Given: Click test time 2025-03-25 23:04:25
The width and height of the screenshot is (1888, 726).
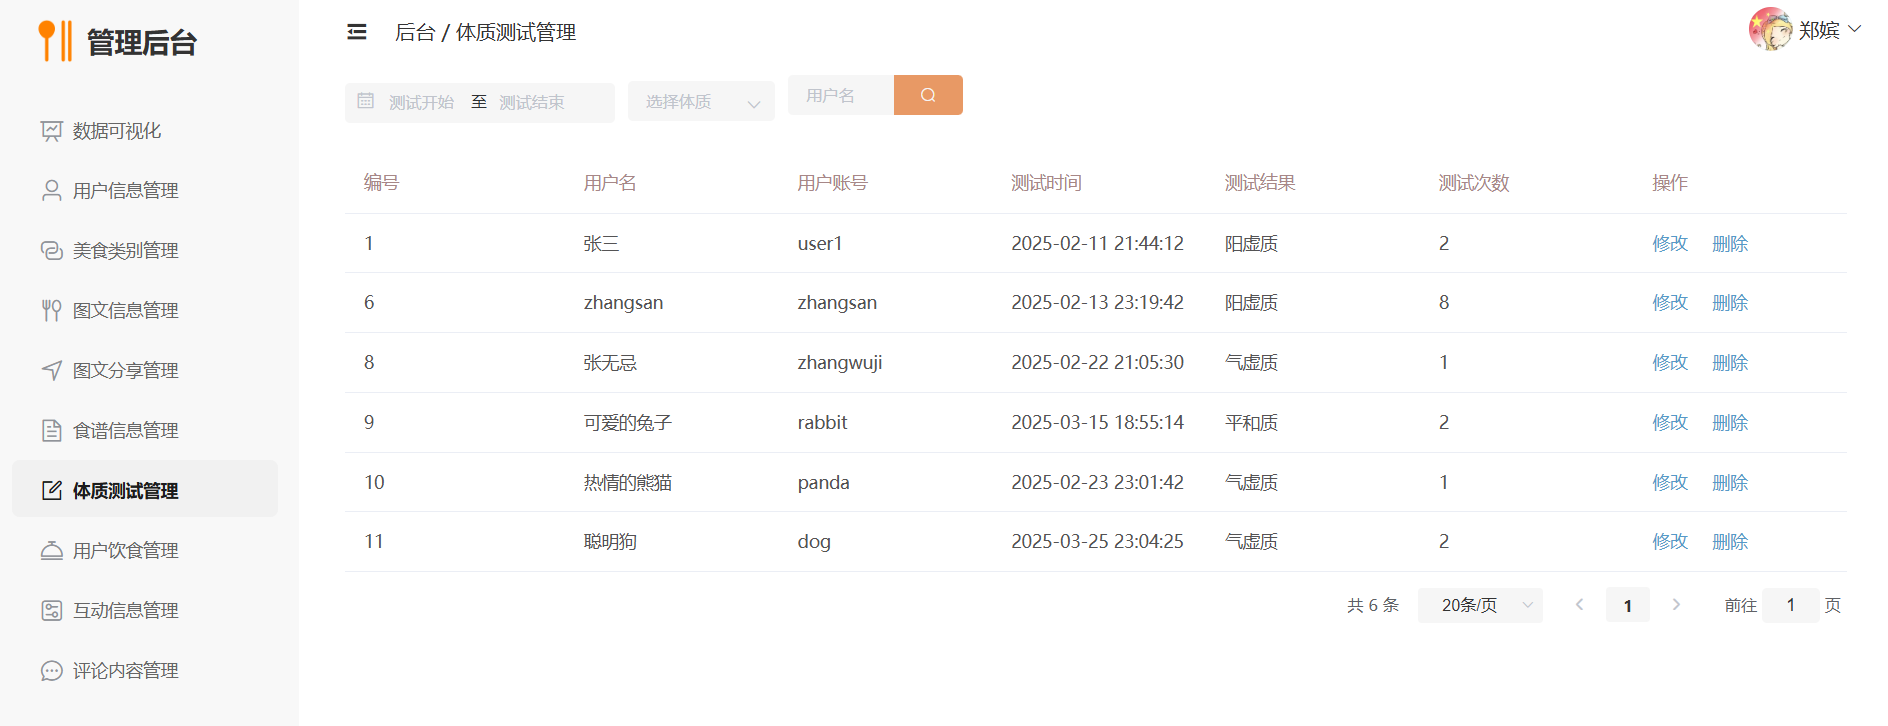Looking at the screenshot, I should tap(1097, 541).
